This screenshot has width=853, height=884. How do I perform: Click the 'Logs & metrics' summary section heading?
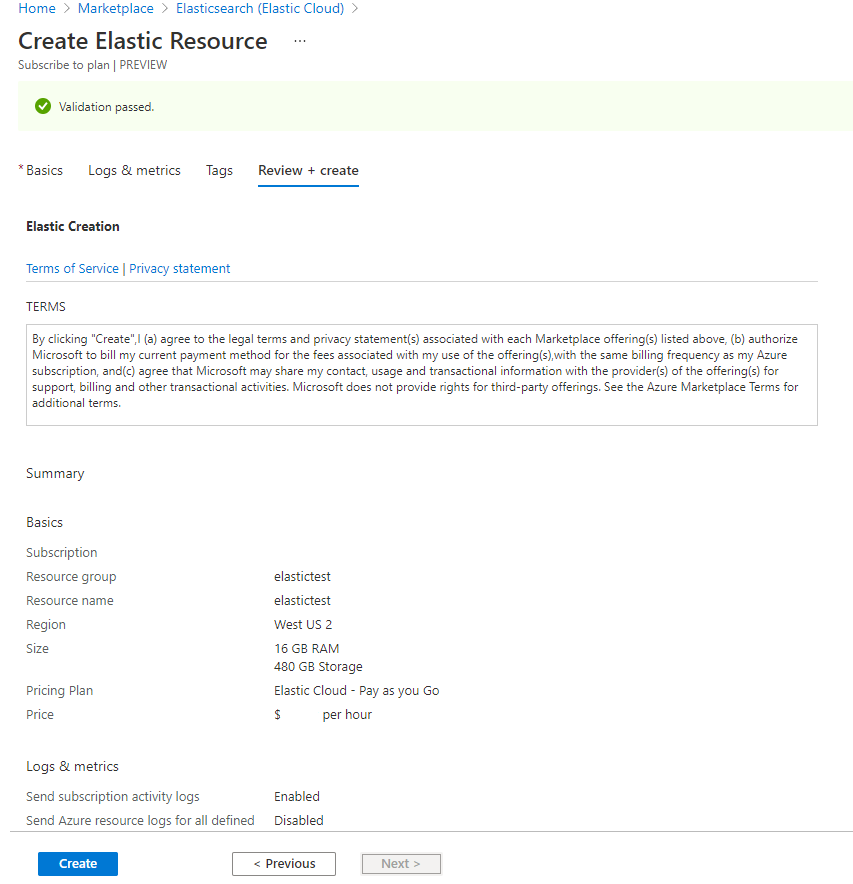(x=72, y=766)
